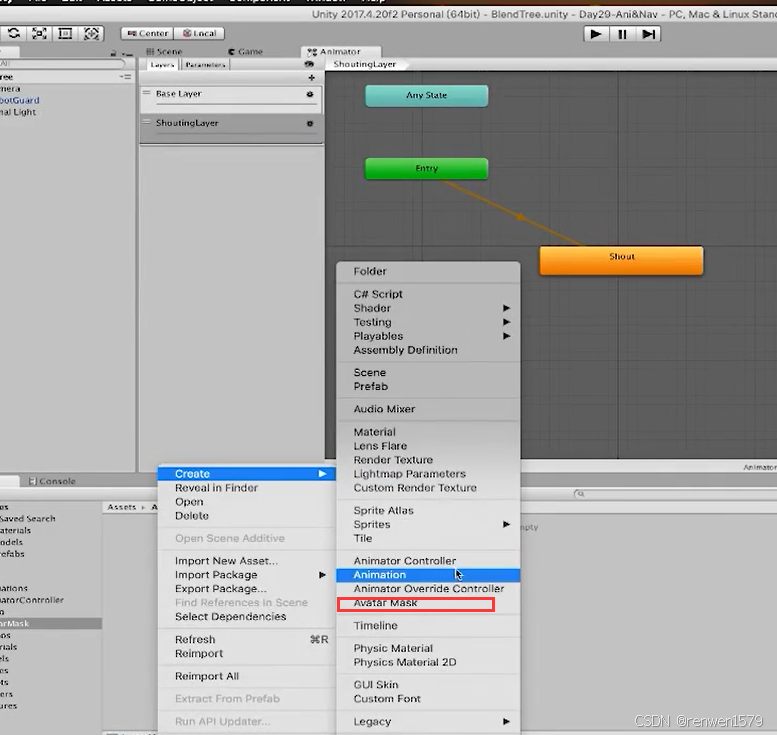Choose Reimport All
The image size is (777, 735).
(246, 676)
